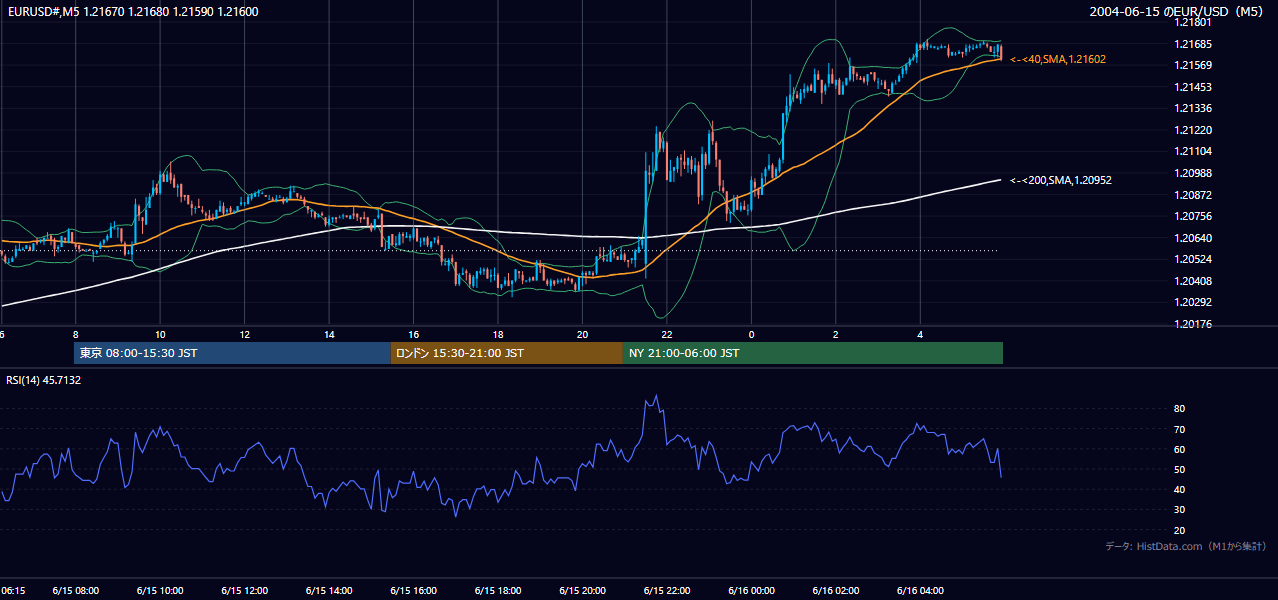Click the NY 21:00-06:00 JST session bar
The width and height of the screenshot is (1278, 600).
pyautogui.click(x=813, y=353)
